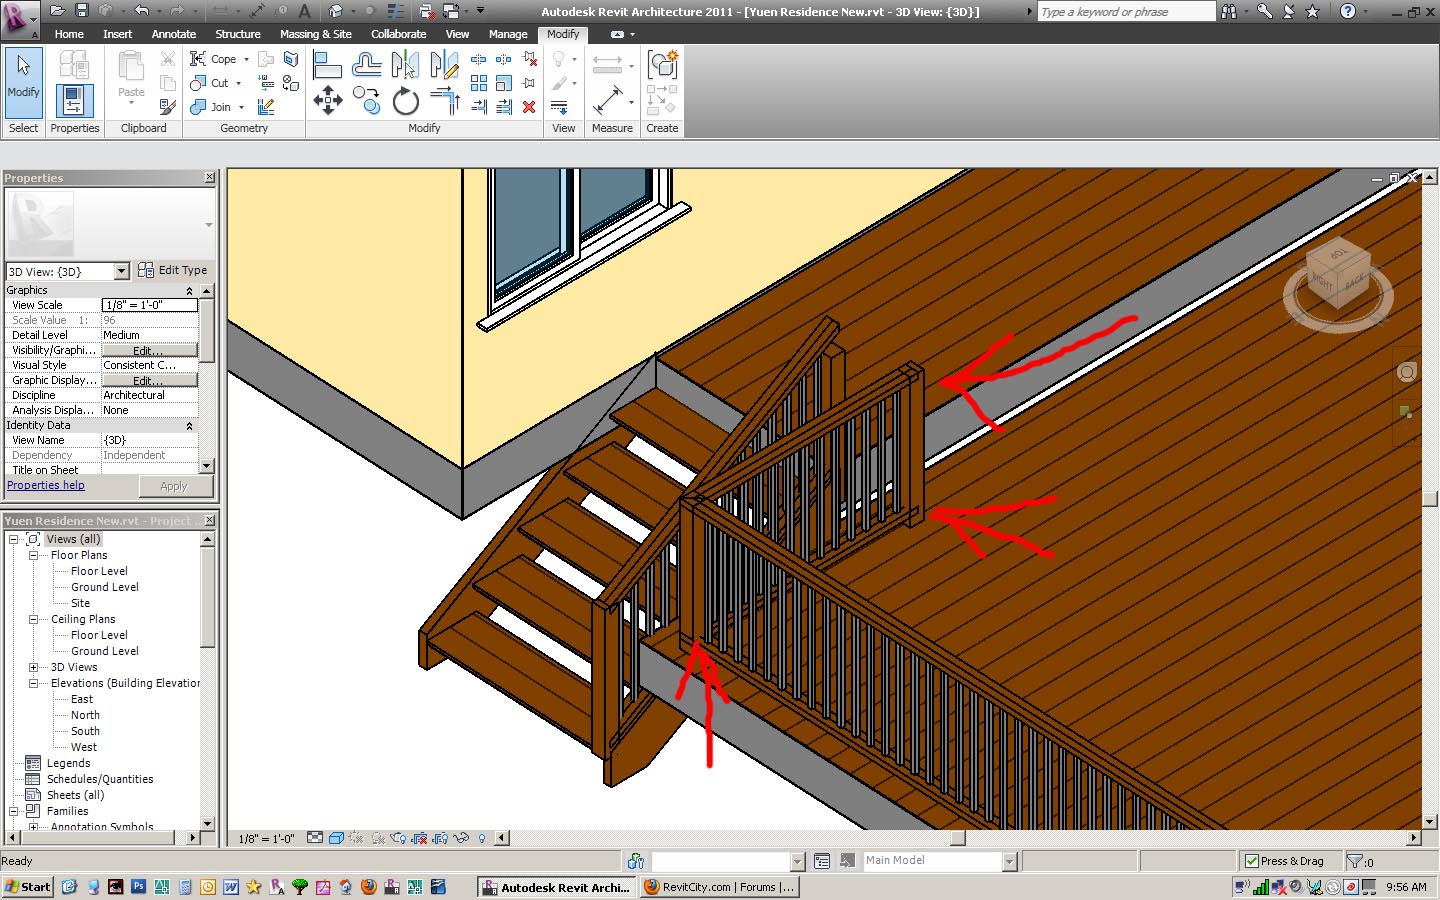
Task: Click the Create Group icon
Action: coord(662,65)
